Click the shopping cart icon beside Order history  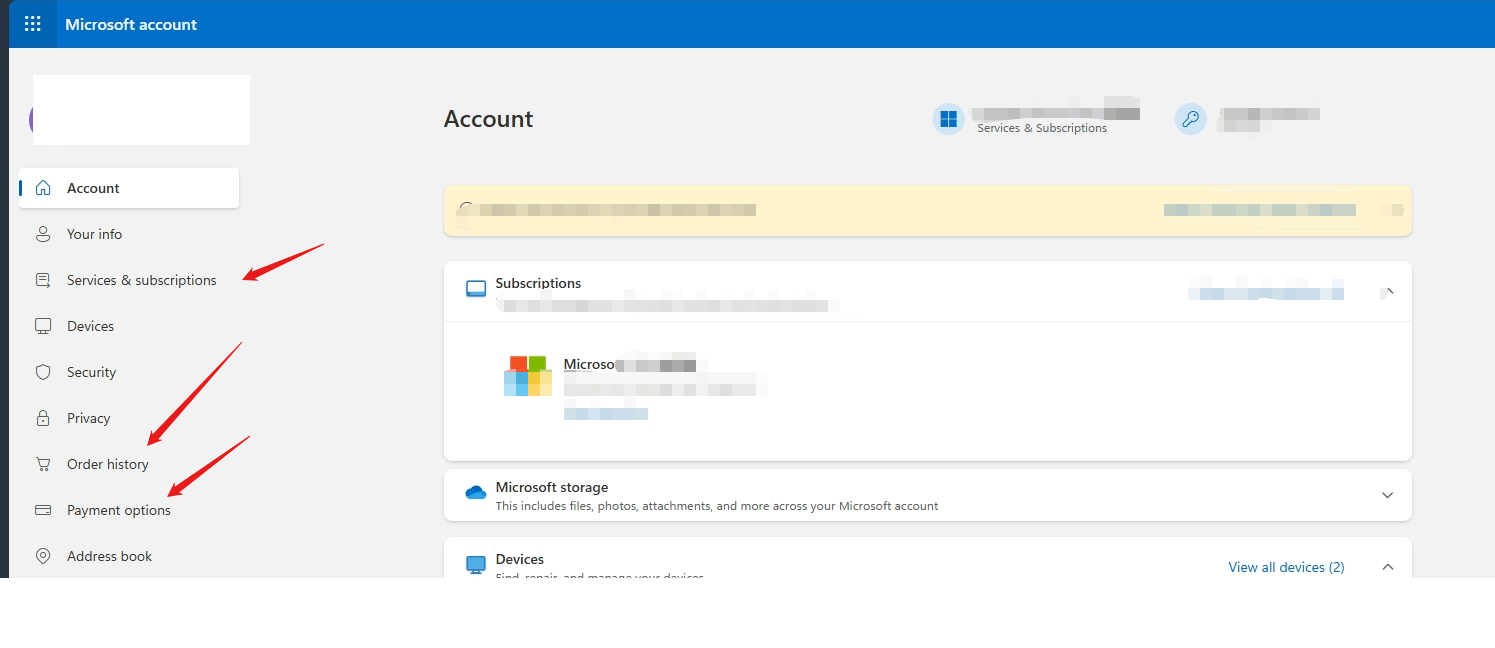point(43,464)
